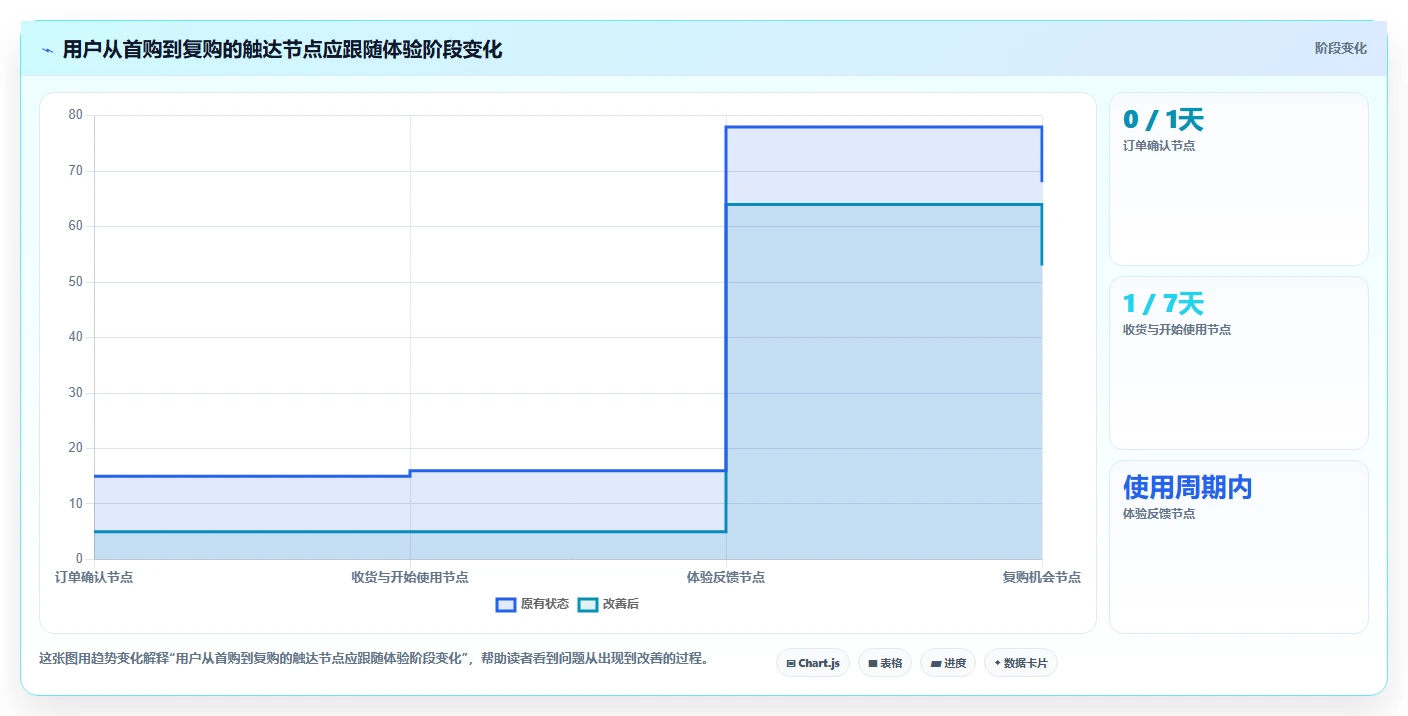Click the 收货与开始使用节点 caption in second card
The image size is (1408, 716).
(x=1177, y=330)
